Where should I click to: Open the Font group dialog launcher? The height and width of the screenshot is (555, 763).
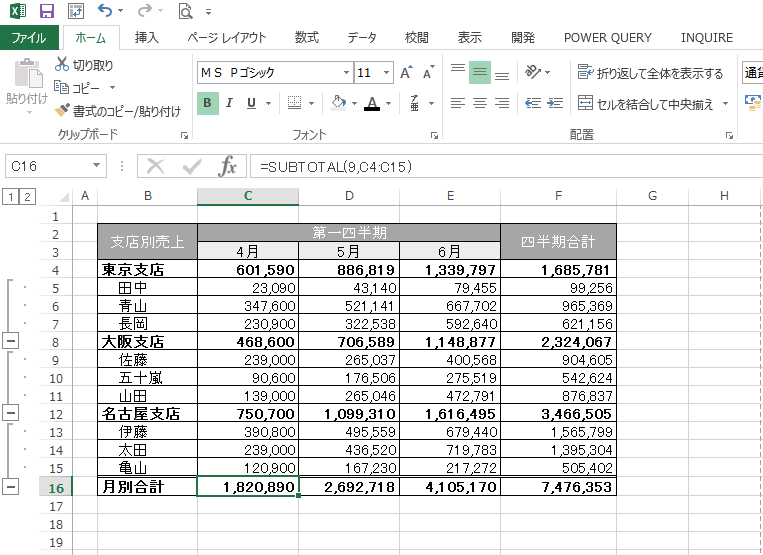tap(434, 136)
